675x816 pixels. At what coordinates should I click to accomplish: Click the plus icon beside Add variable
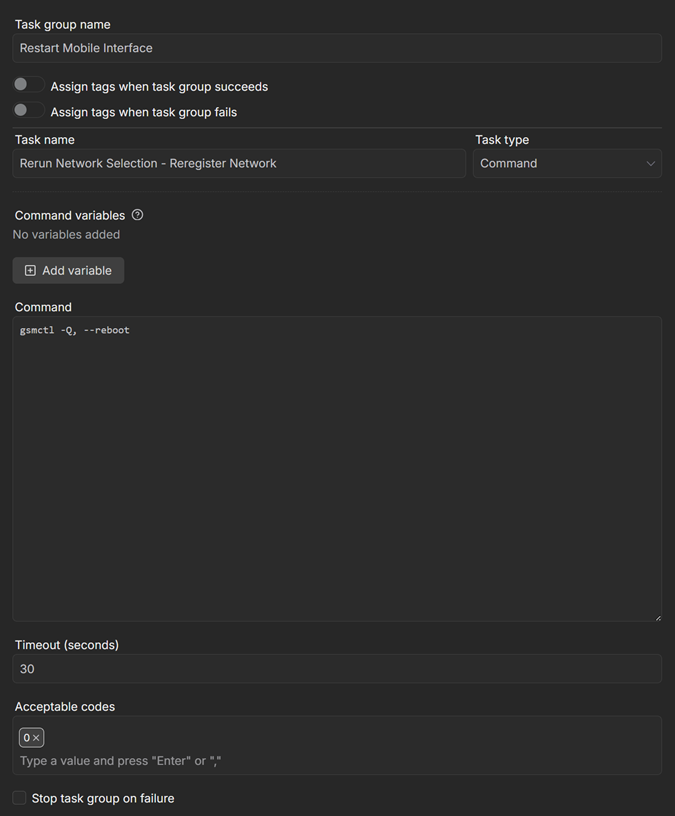click(30, 271)
